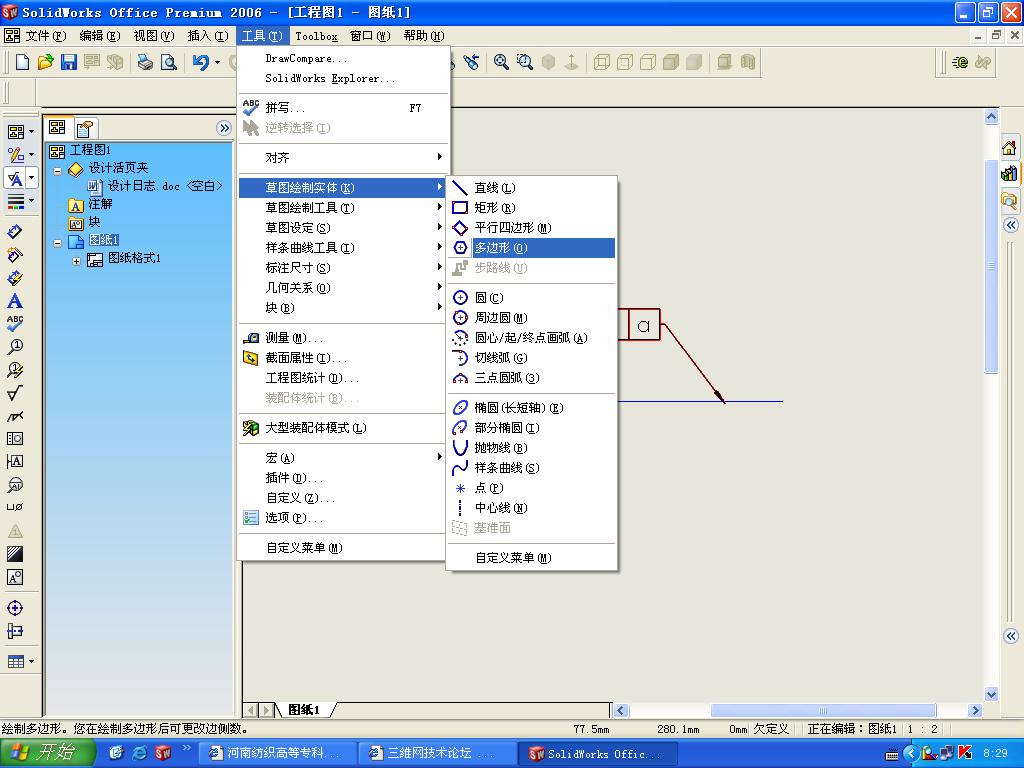Screen dimensions: 1024x768
Task: Click 插件 add-ins menu entry
Action: 344,478
